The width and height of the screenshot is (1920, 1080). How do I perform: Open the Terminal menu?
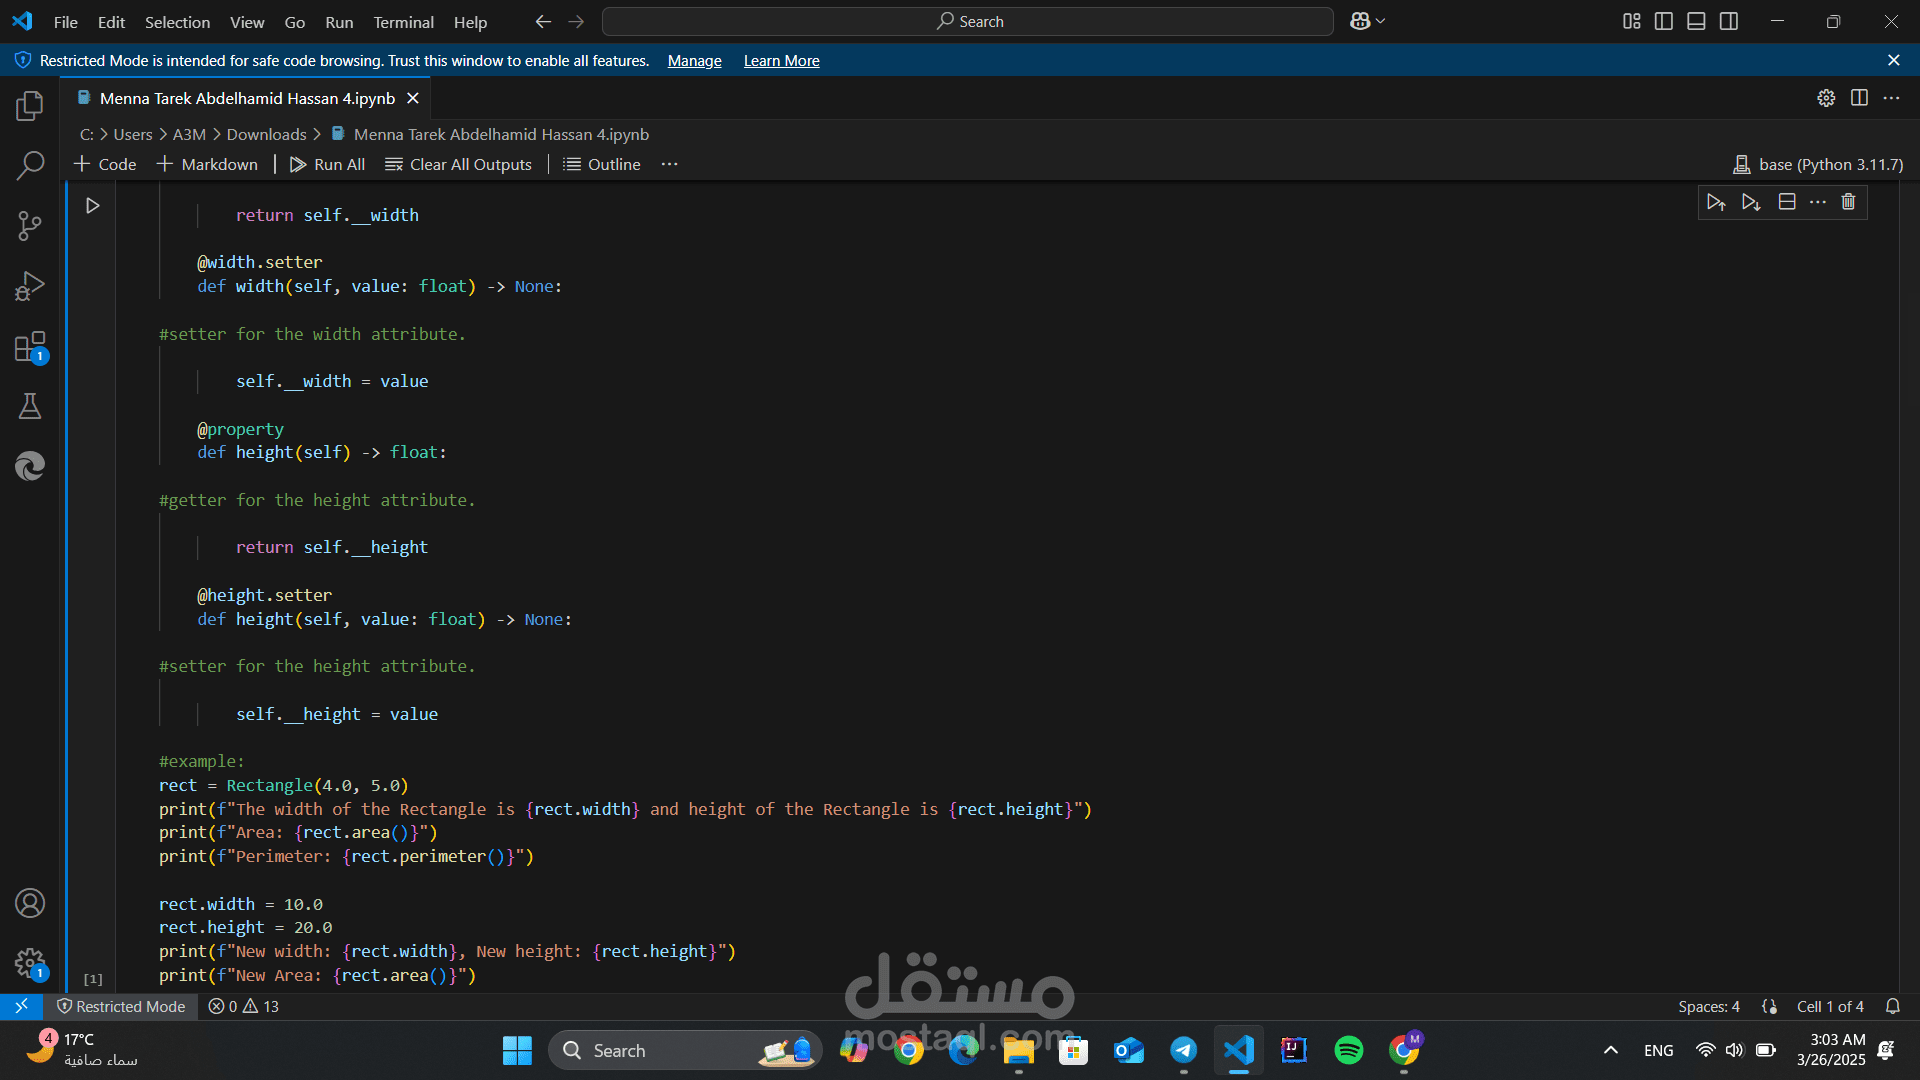coord(403,21)
